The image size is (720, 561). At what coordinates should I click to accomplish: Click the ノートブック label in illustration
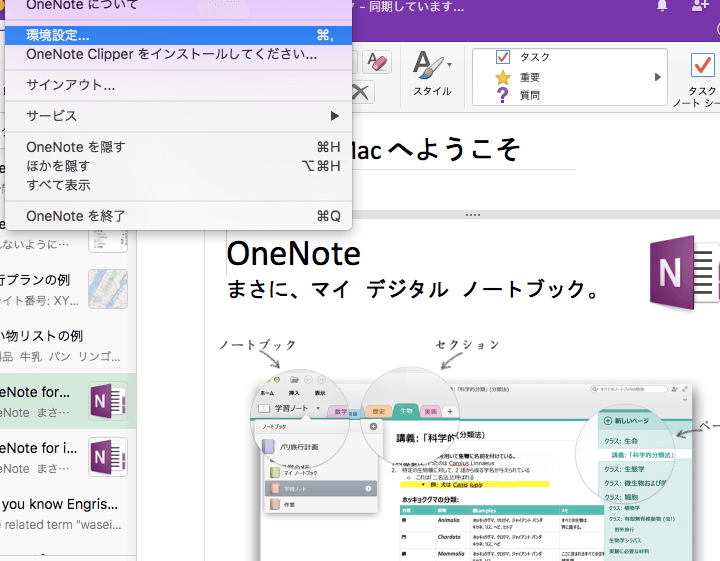pyautogui.click(x=258, y=345)
